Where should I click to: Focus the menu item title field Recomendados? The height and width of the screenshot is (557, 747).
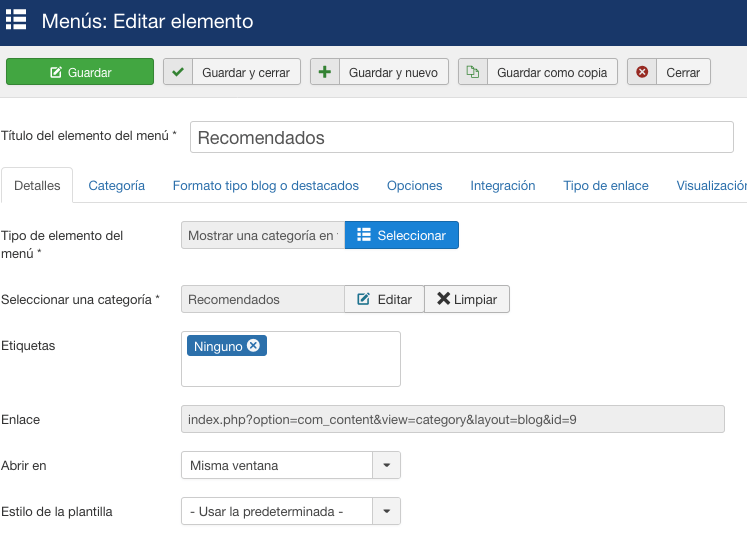462,137
